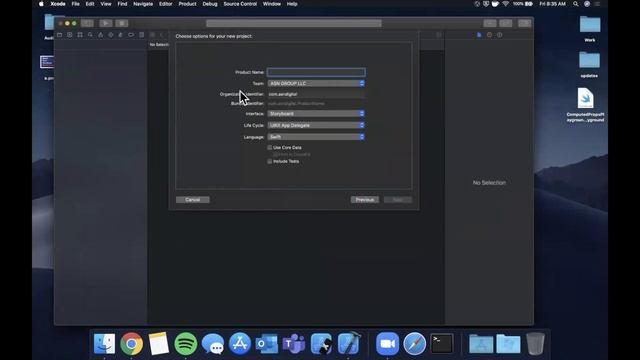Screen dimensions: 640x360
Task: Enable the Use Core Data checkbox
Action: tap(269, 147)
